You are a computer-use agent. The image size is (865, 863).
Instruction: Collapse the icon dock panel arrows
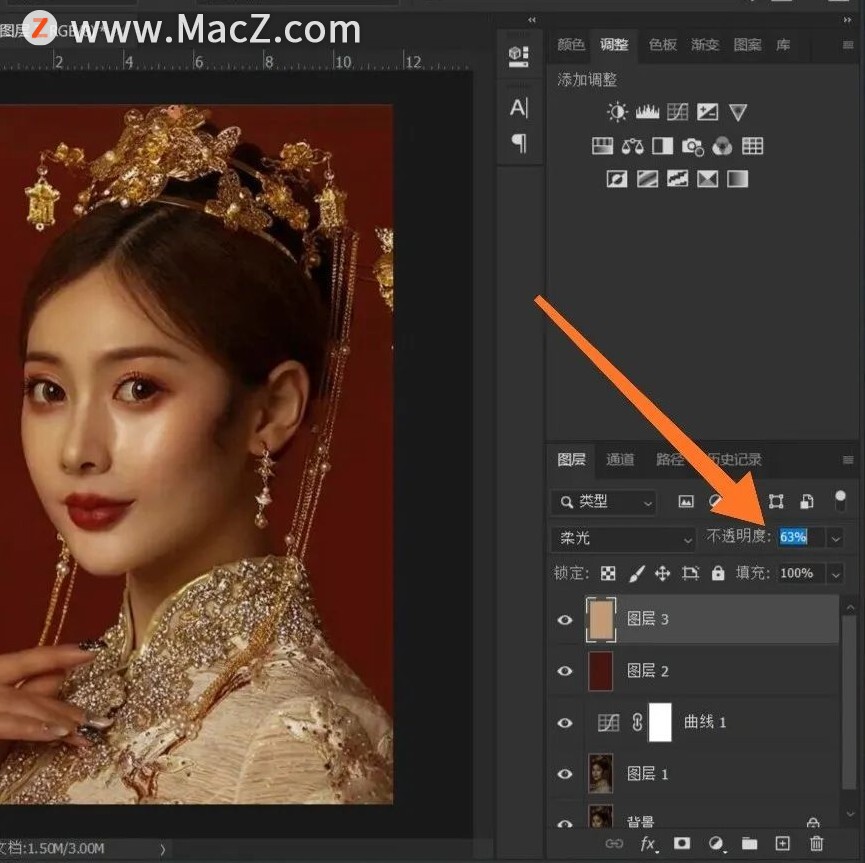(x=532, y=20)
